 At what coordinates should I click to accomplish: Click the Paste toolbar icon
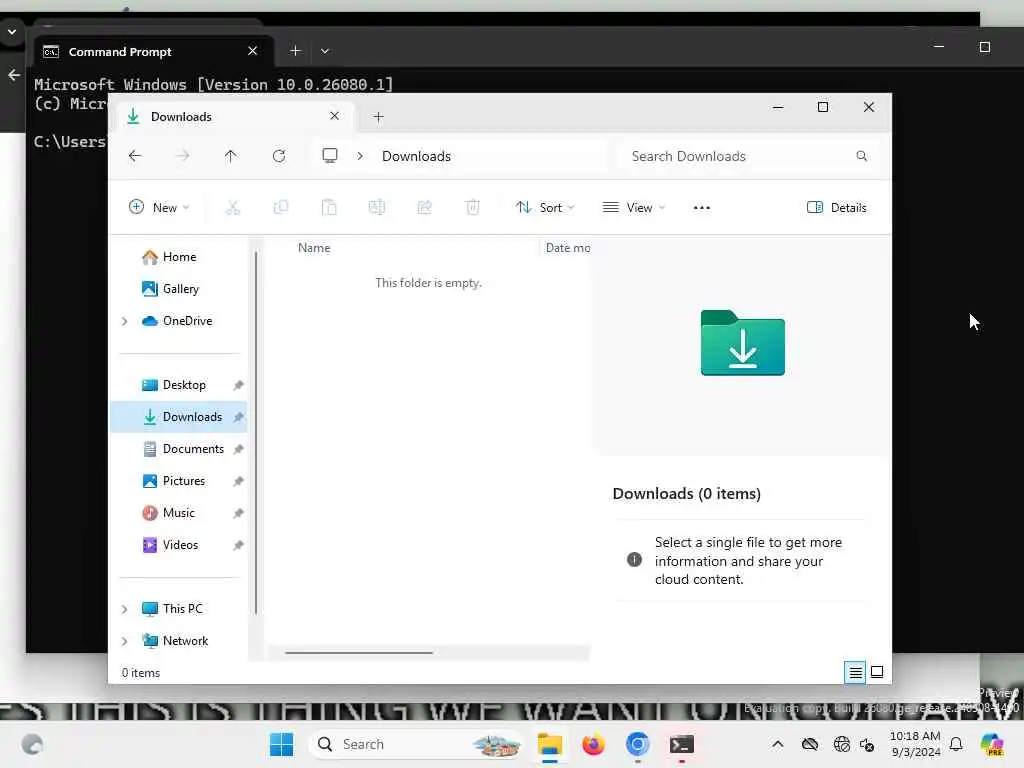coord(329,208)
